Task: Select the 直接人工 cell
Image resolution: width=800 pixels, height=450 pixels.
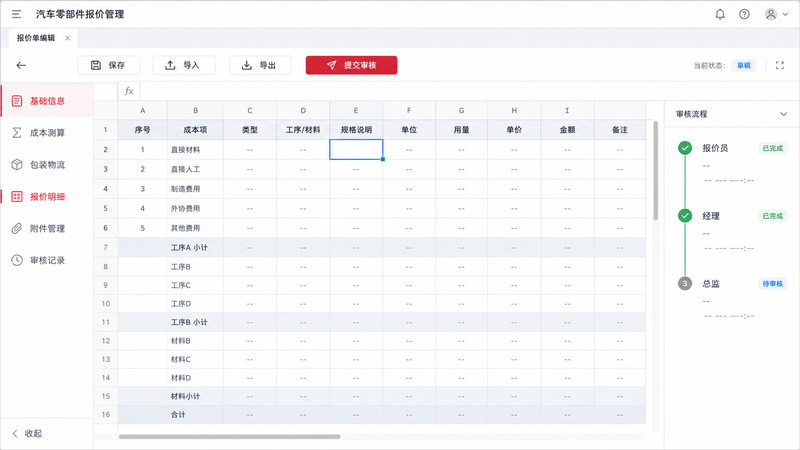Action: click(x=195, y=169)
